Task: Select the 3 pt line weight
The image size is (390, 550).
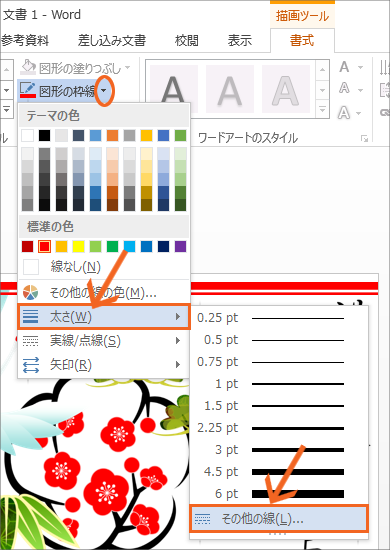Action: (x=279, y=450)
